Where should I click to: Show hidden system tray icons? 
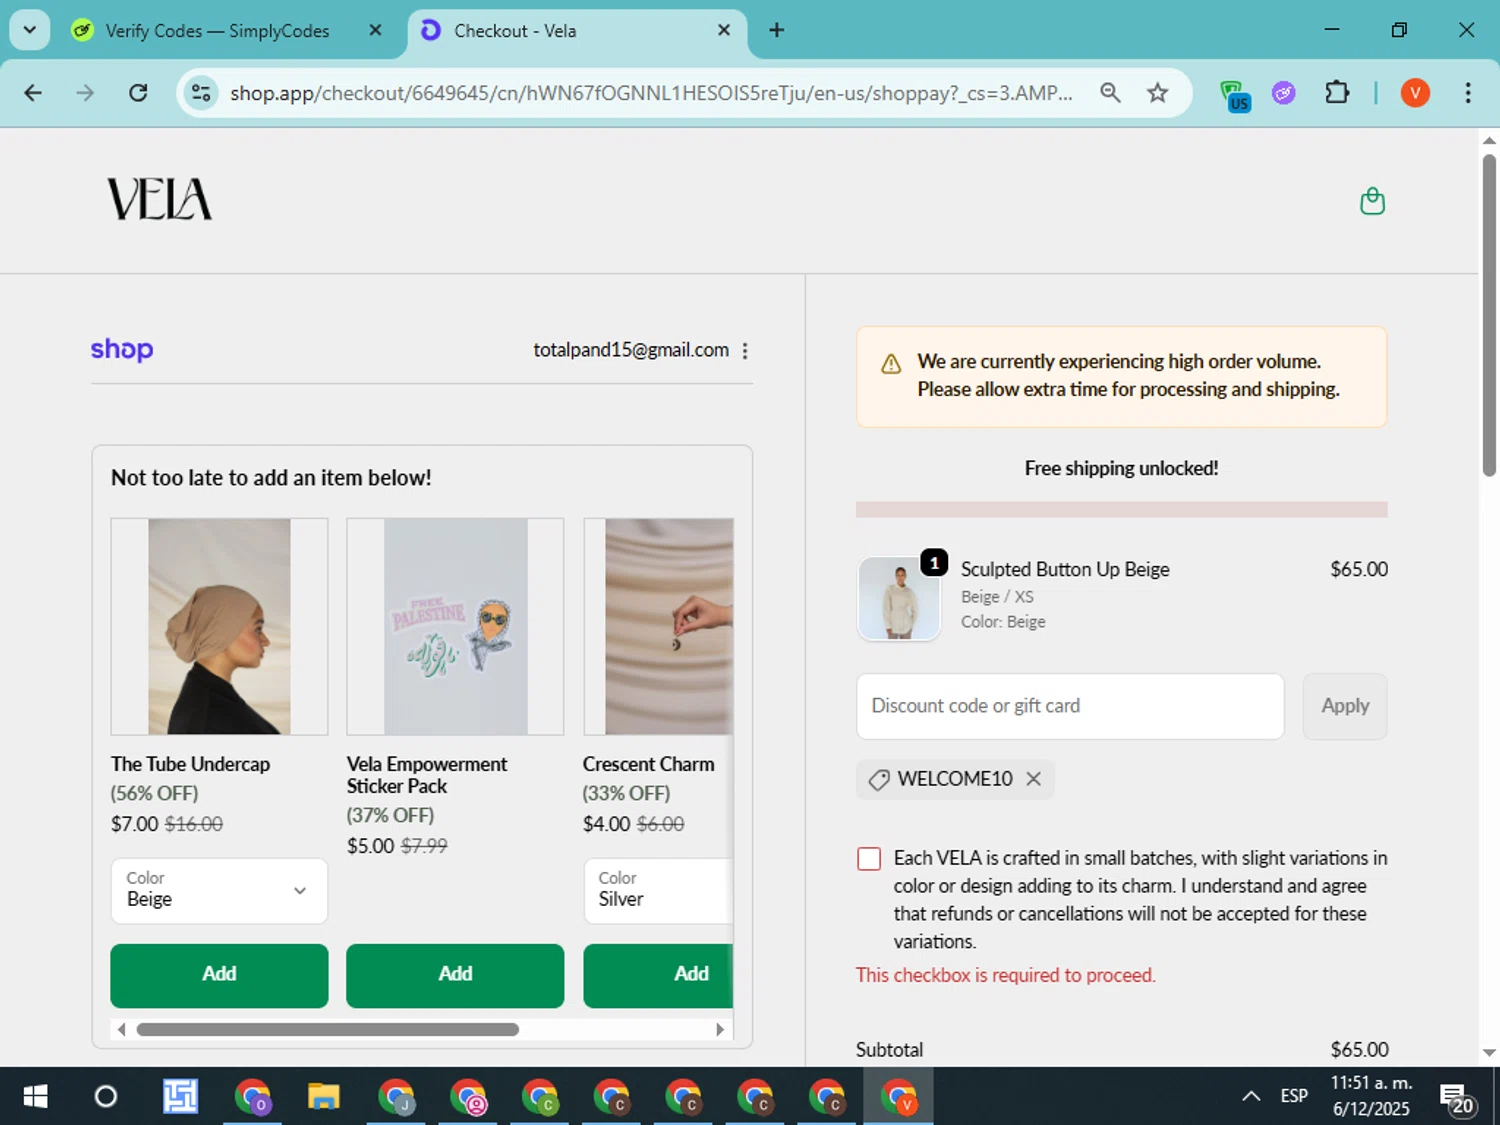[1251, 1097]
